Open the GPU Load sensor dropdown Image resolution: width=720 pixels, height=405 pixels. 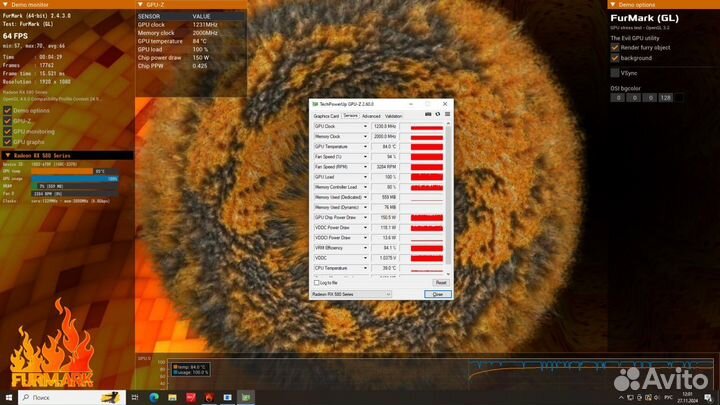coord(365,177)
